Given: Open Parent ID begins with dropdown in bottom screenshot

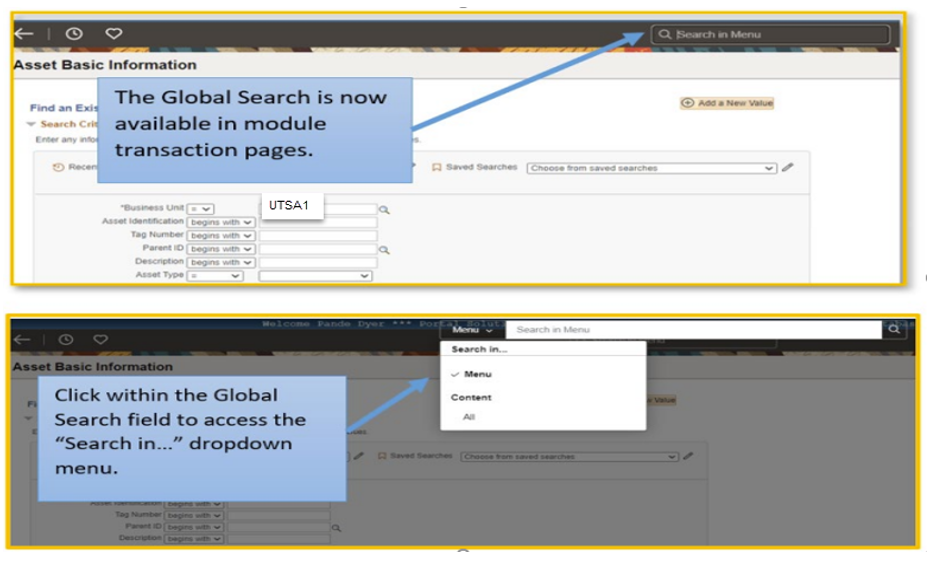Looking at the screenshot, I should (x=194, y=527).
